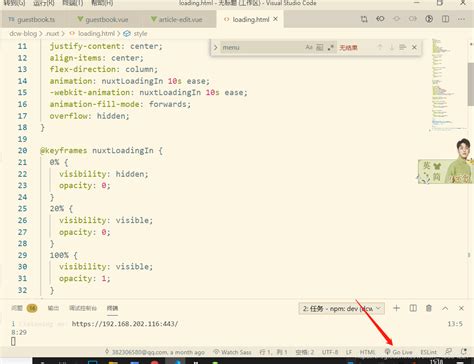Open the terminal selector 'npm: dev' dropdown
The height and width of the screenshot is (364, 474).
coord(342,309)
